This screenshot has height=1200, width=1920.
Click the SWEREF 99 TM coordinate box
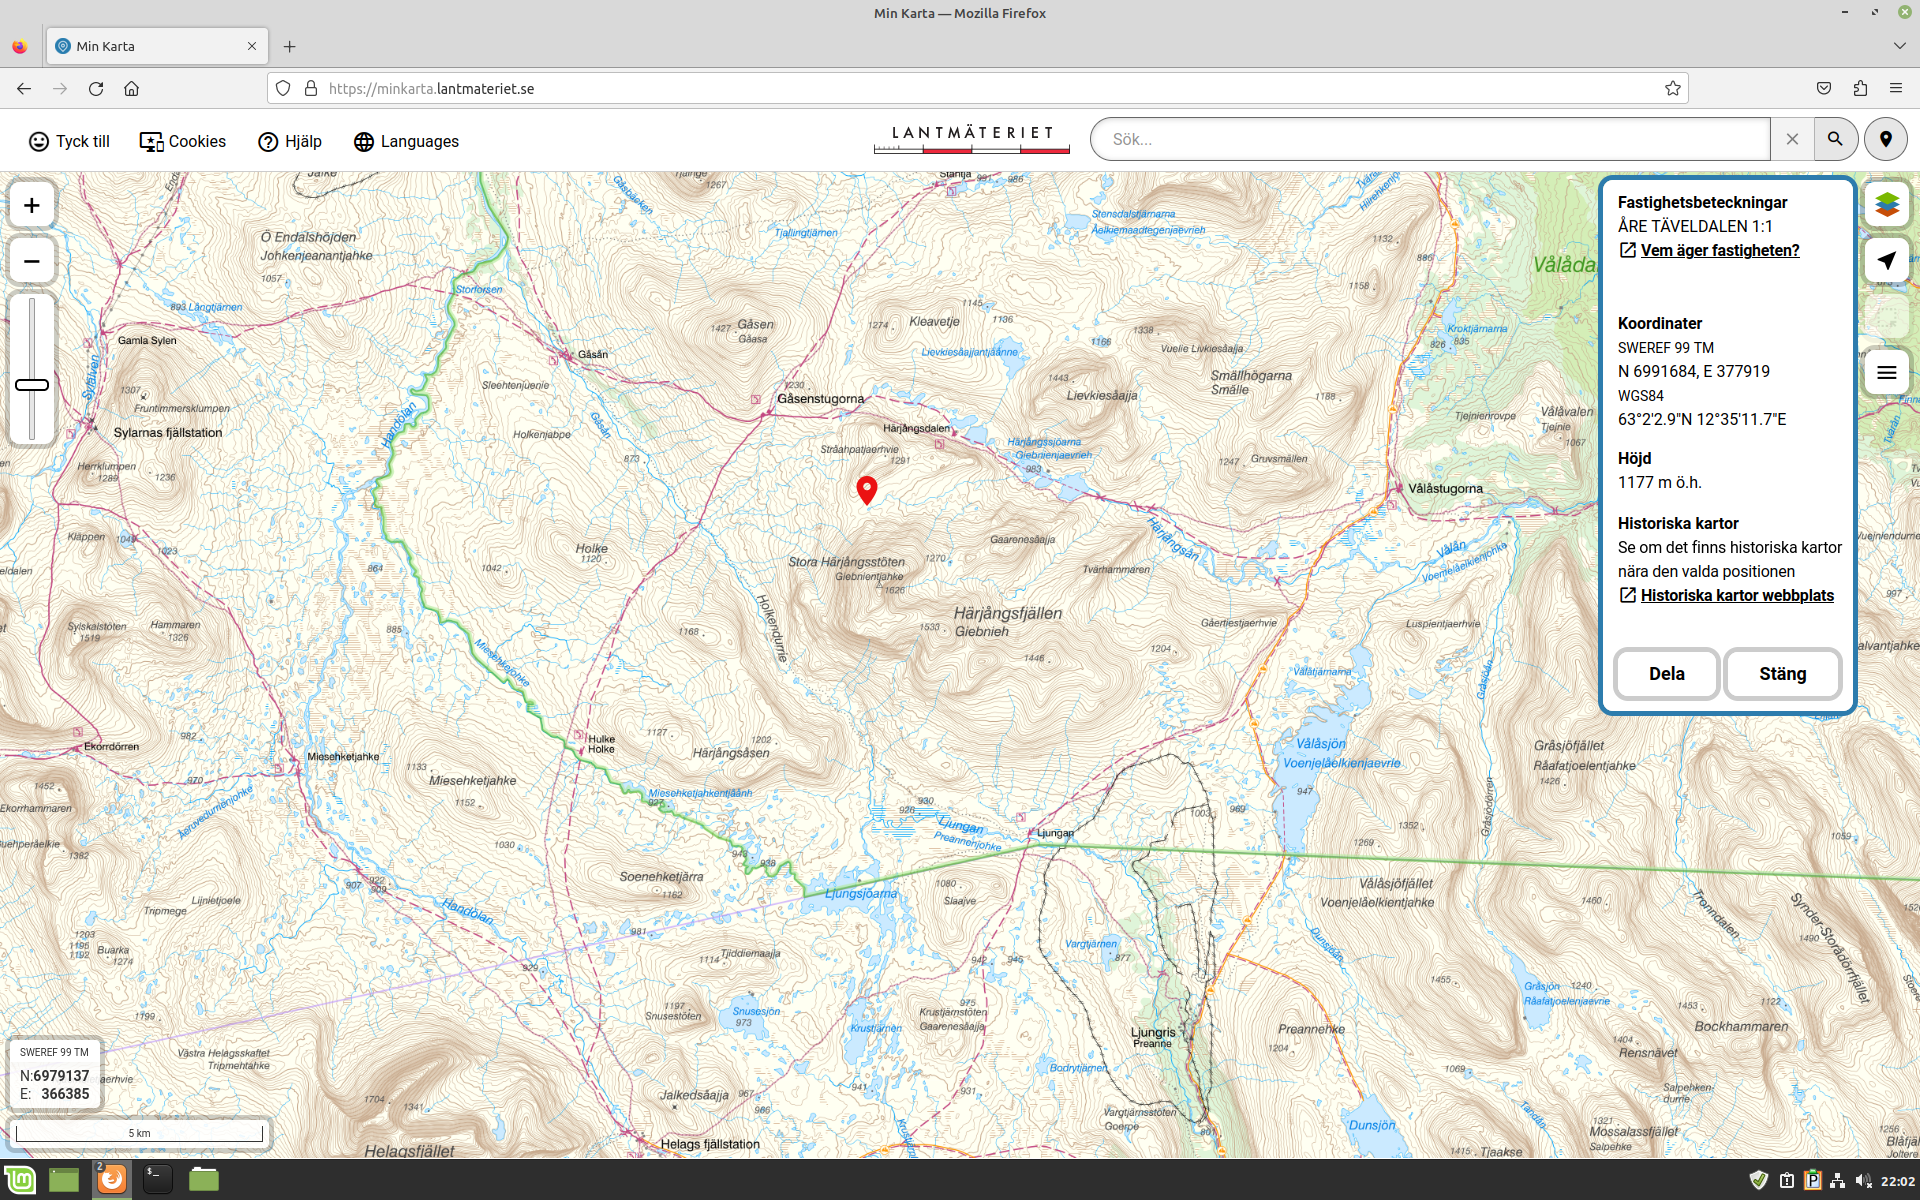55,1074
